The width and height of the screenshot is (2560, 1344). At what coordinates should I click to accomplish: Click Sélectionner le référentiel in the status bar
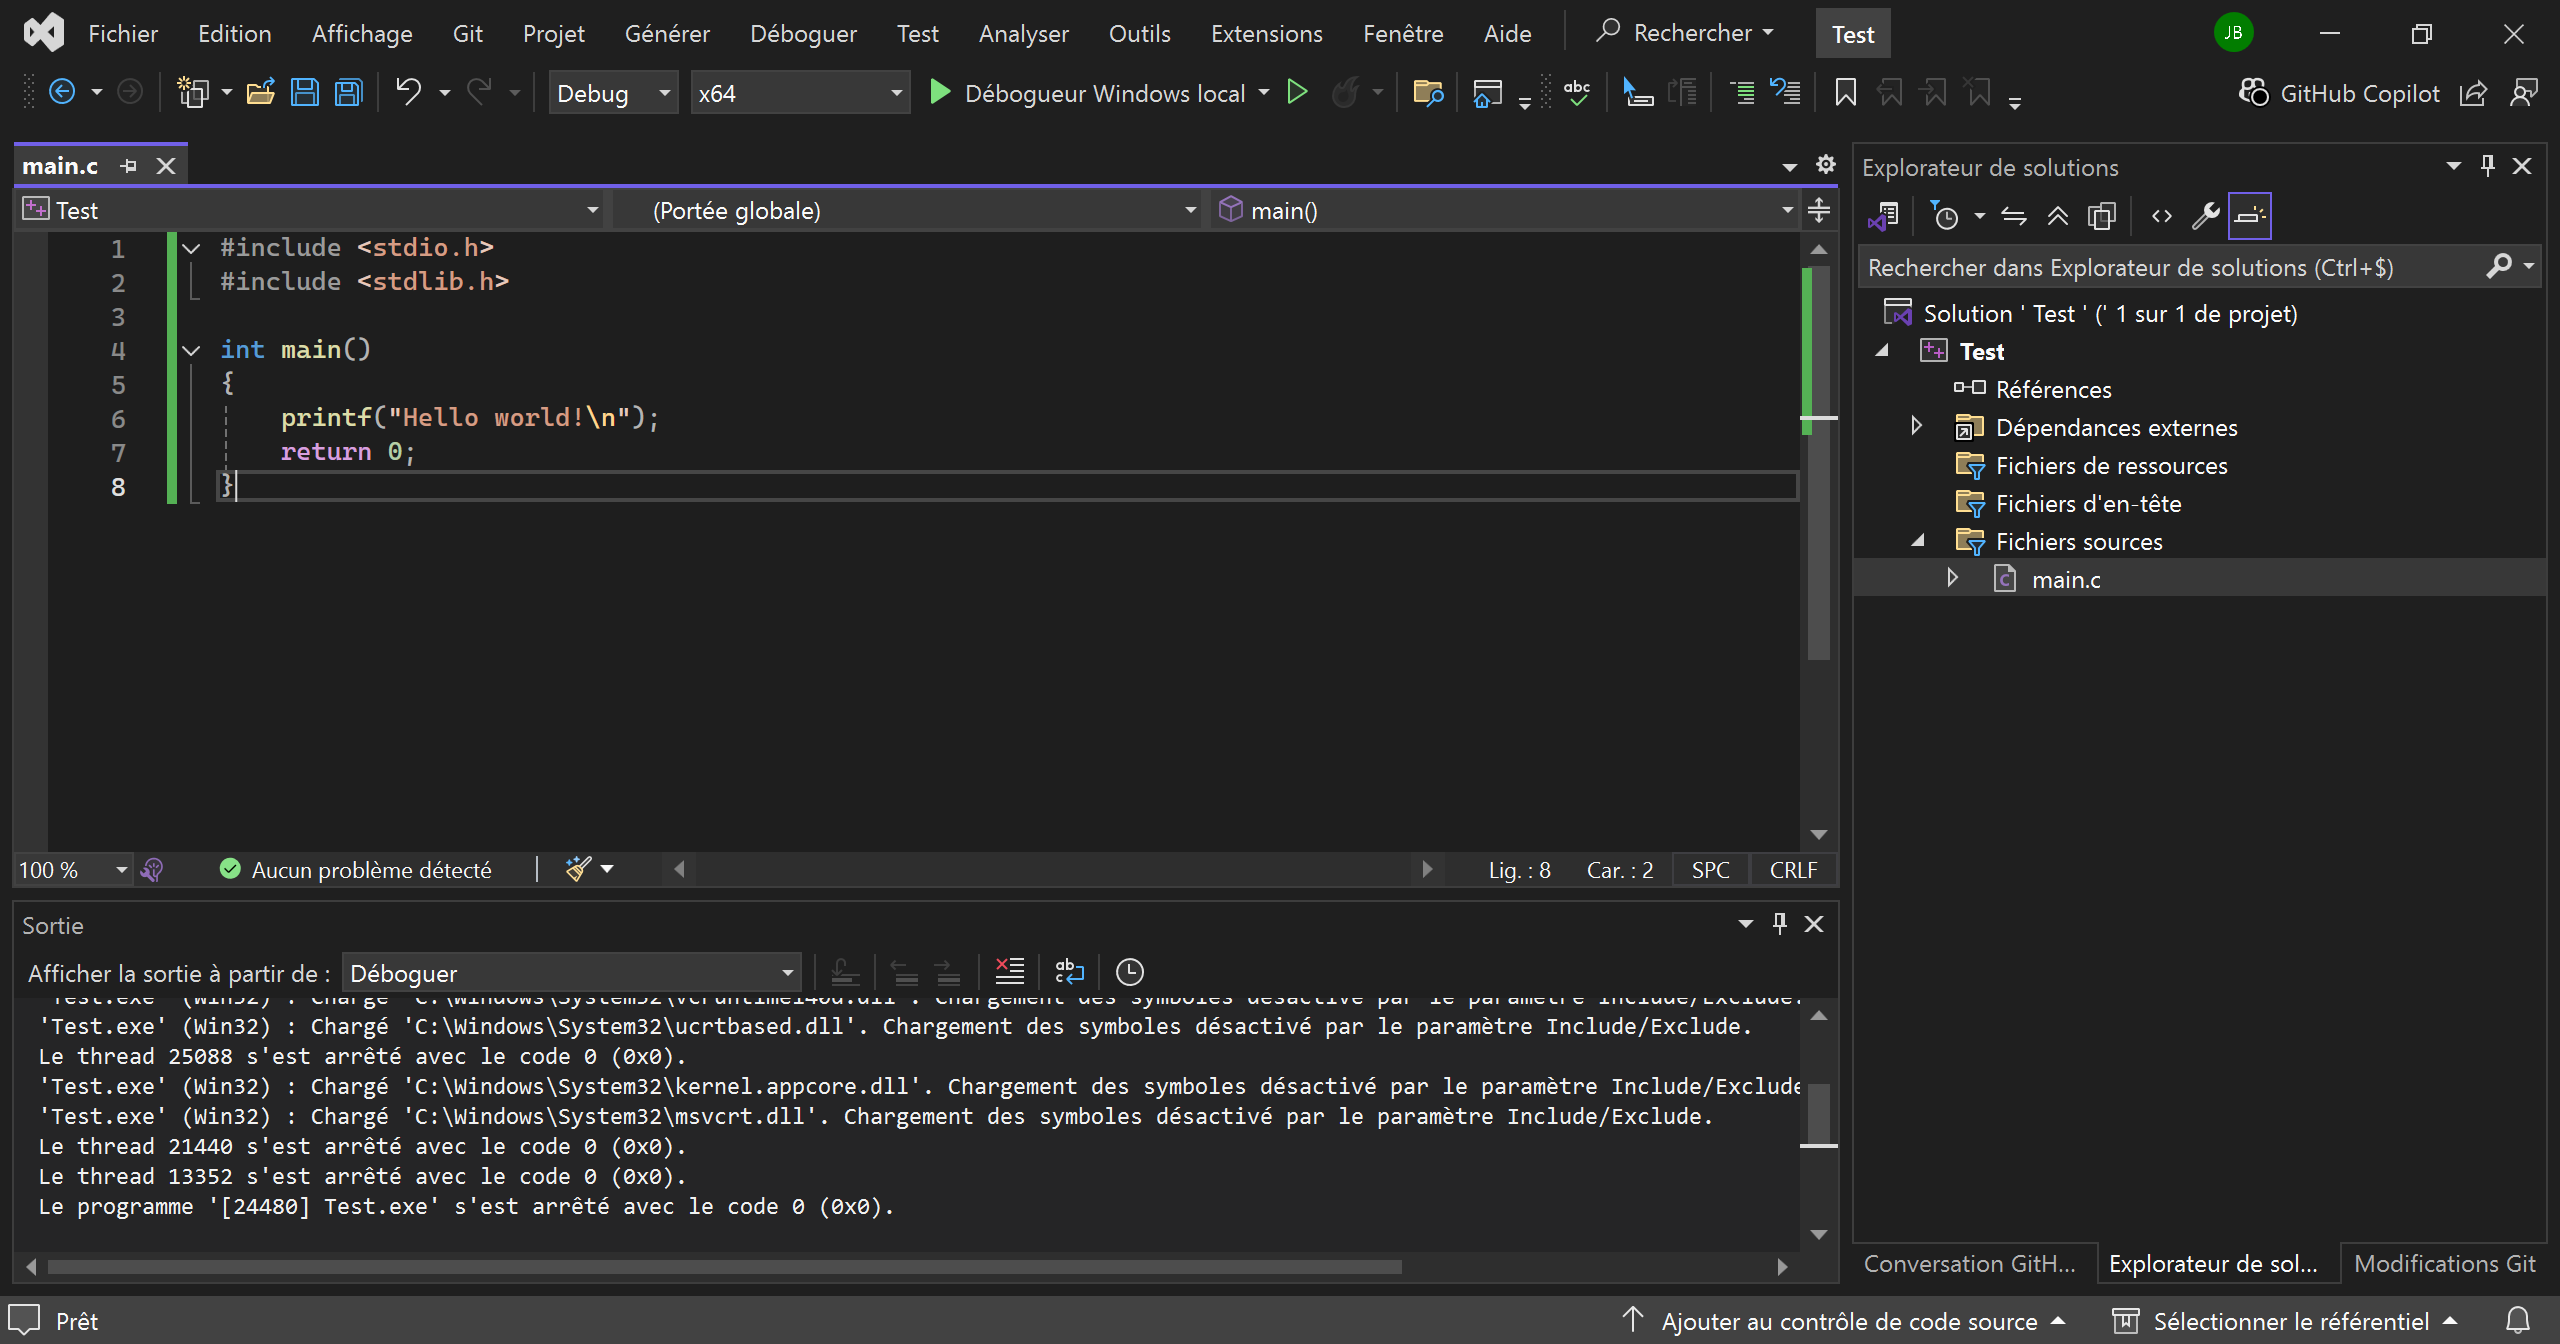pos(2291,1322)
